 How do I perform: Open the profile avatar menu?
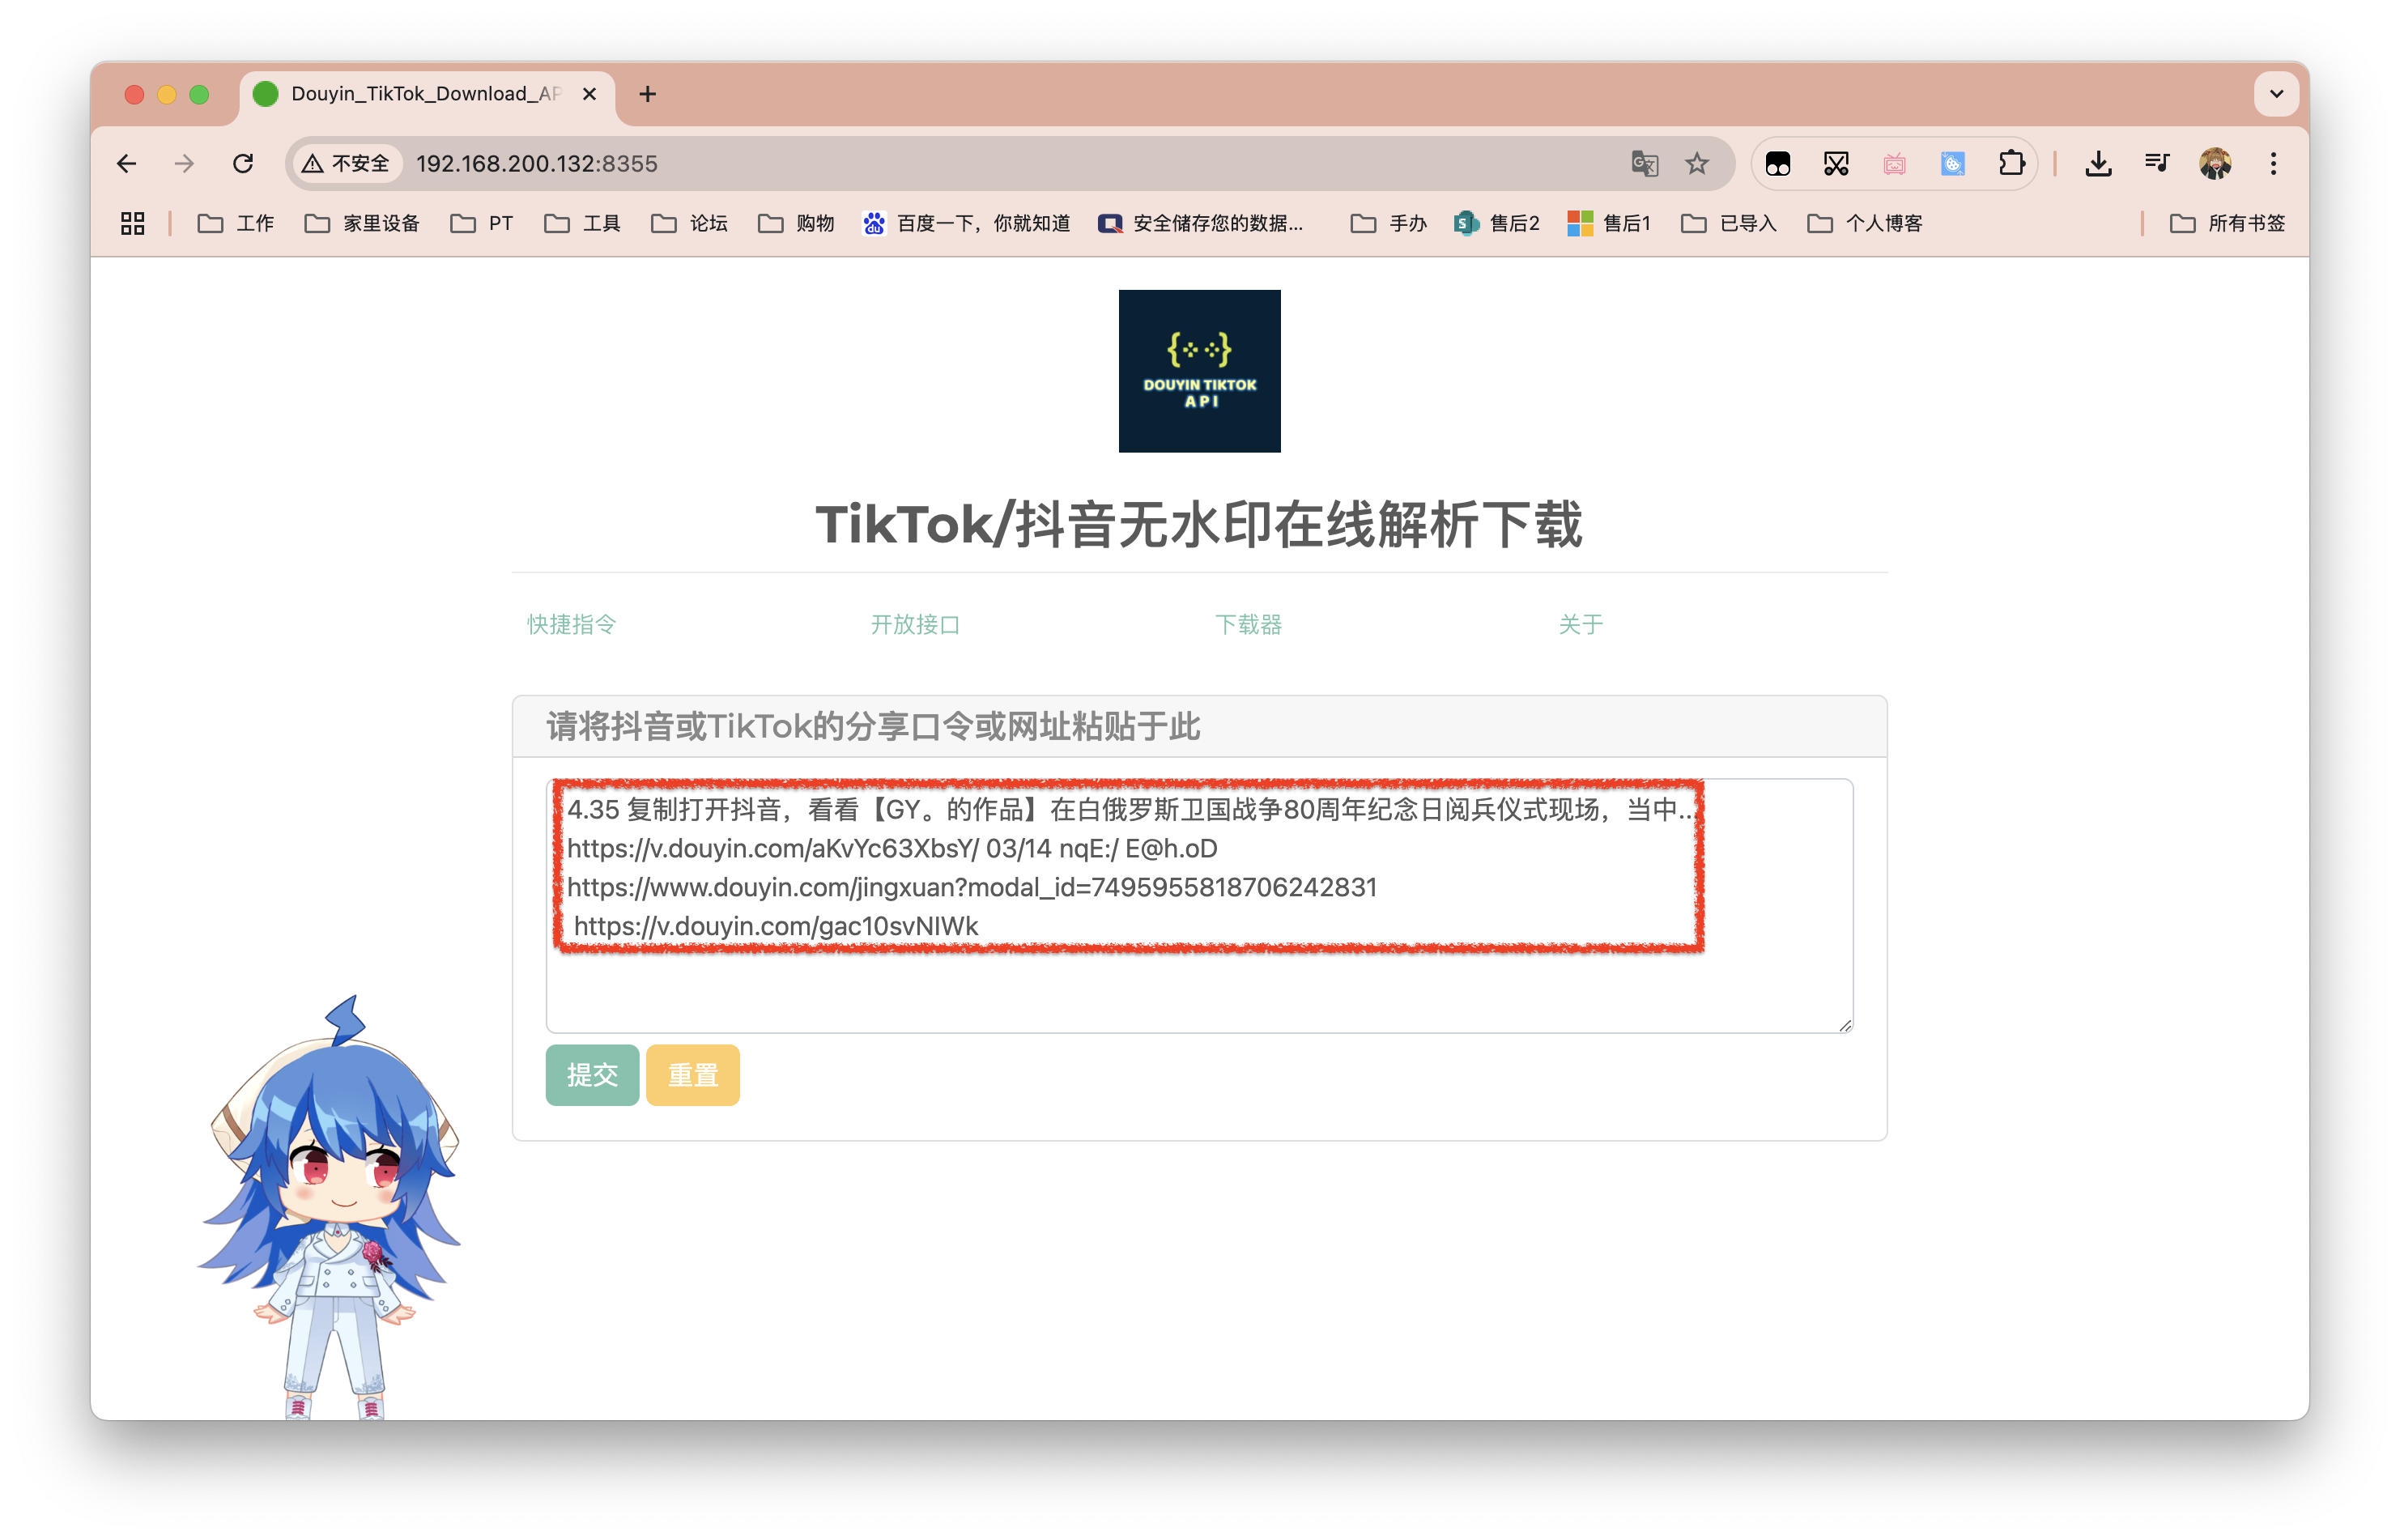(x=2215, y=163)
